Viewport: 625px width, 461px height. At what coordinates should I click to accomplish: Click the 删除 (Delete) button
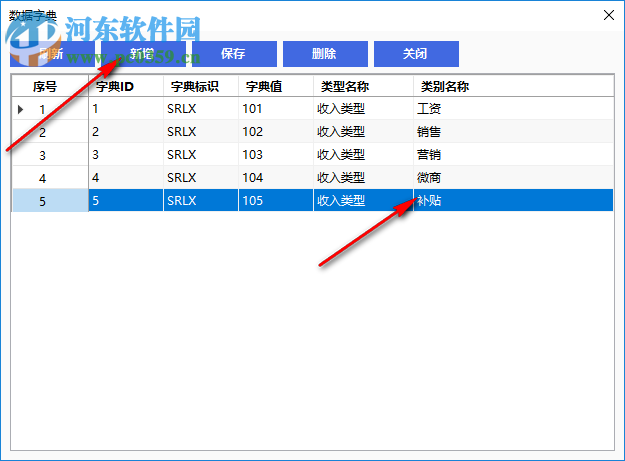click(x=325, y=54)
